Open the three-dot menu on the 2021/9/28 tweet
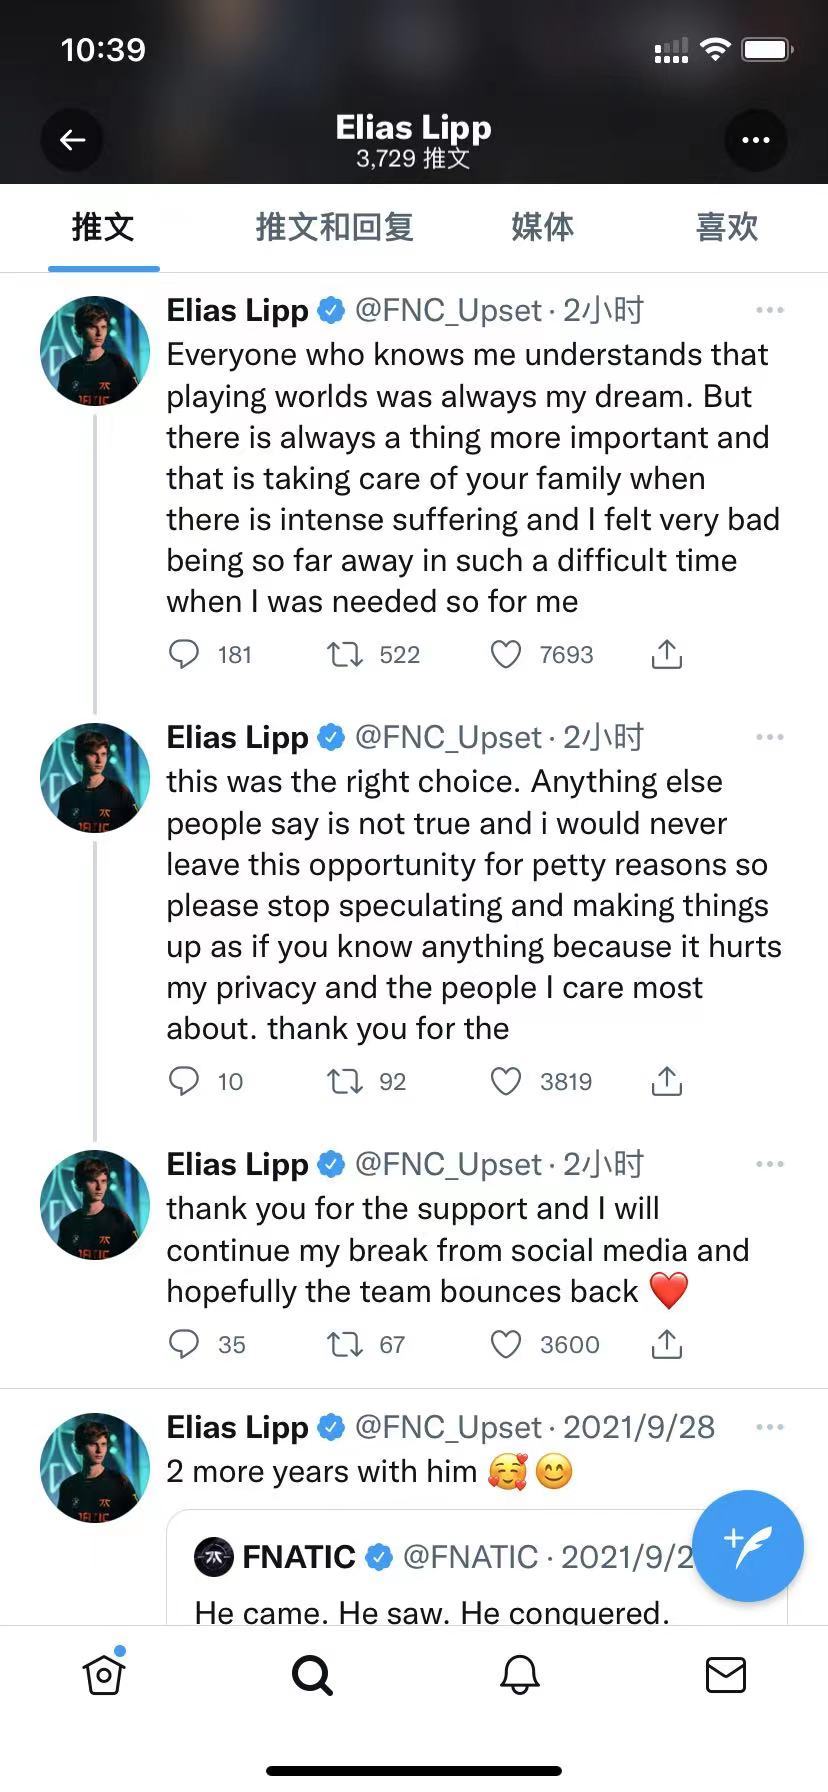Viewport: 828px width, 1792px height. pyautogui.click(x=770, y=1427)
